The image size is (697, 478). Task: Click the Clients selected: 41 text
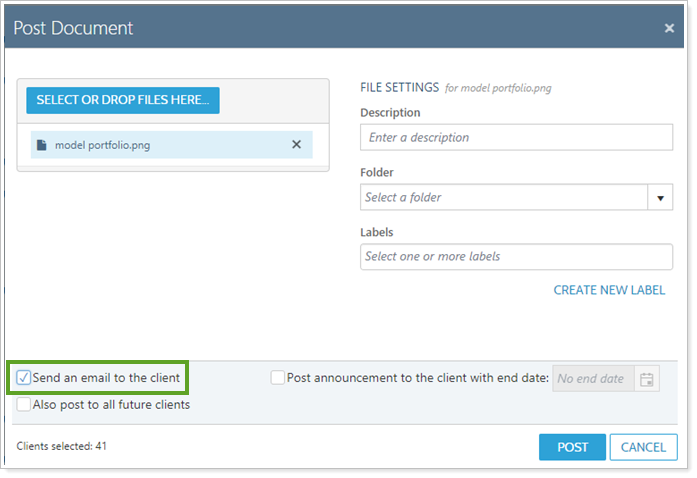point(62,446)
